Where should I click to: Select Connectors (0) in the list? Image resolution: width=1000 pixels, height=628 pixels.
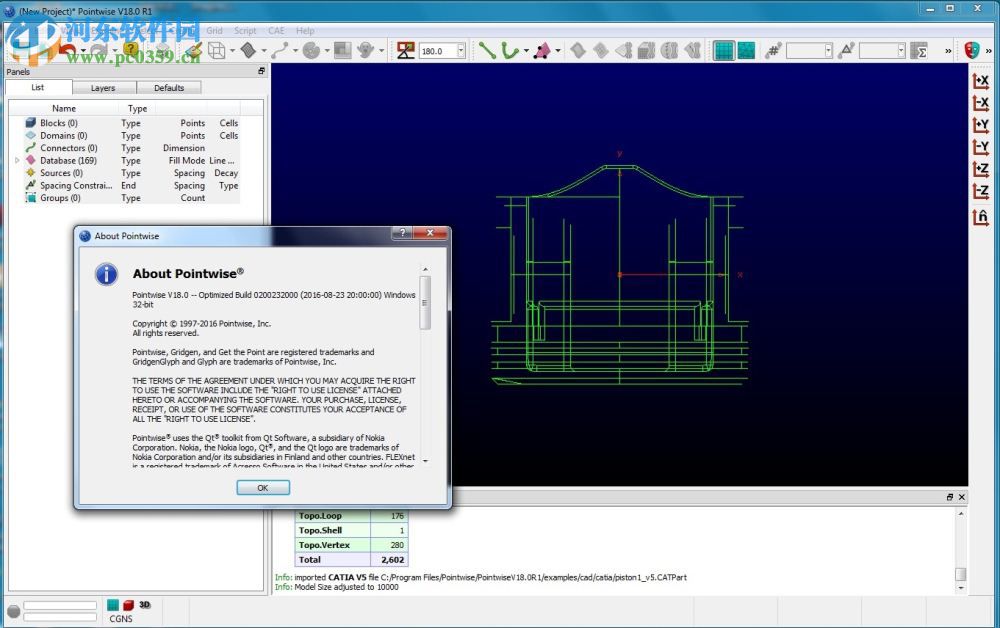[68, 148]
